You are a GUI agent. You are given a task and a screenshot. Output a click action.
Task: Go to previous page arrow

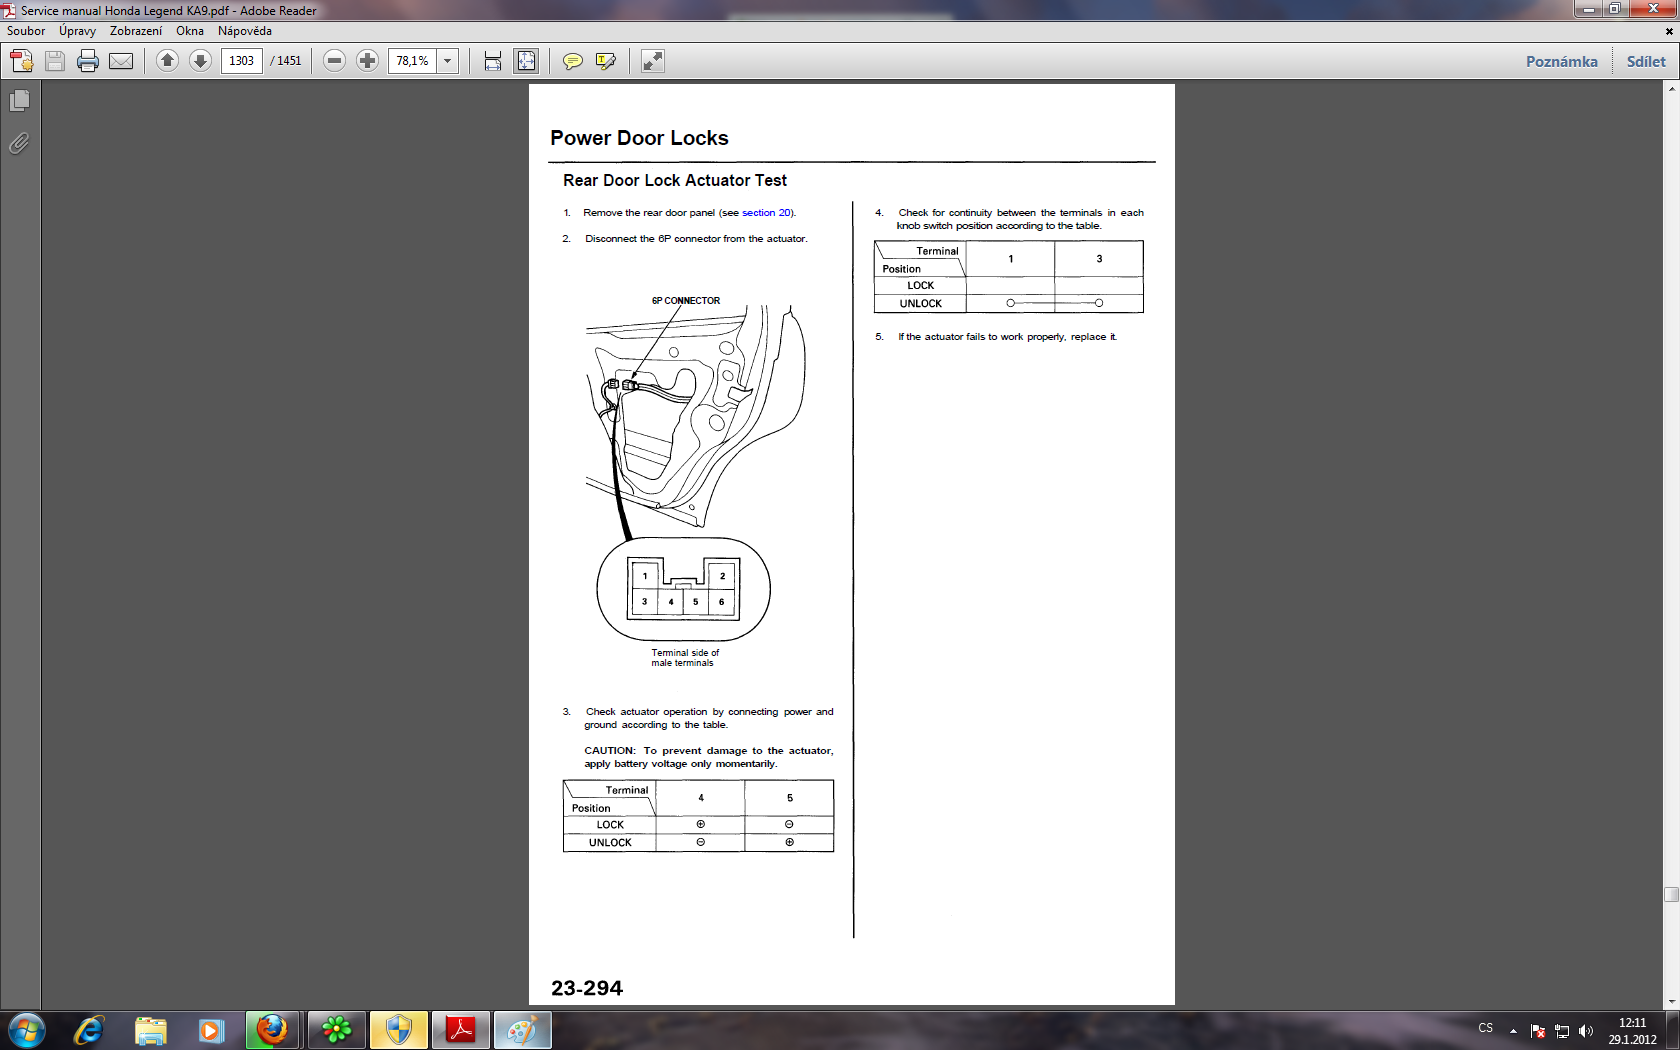coord(168,61)
